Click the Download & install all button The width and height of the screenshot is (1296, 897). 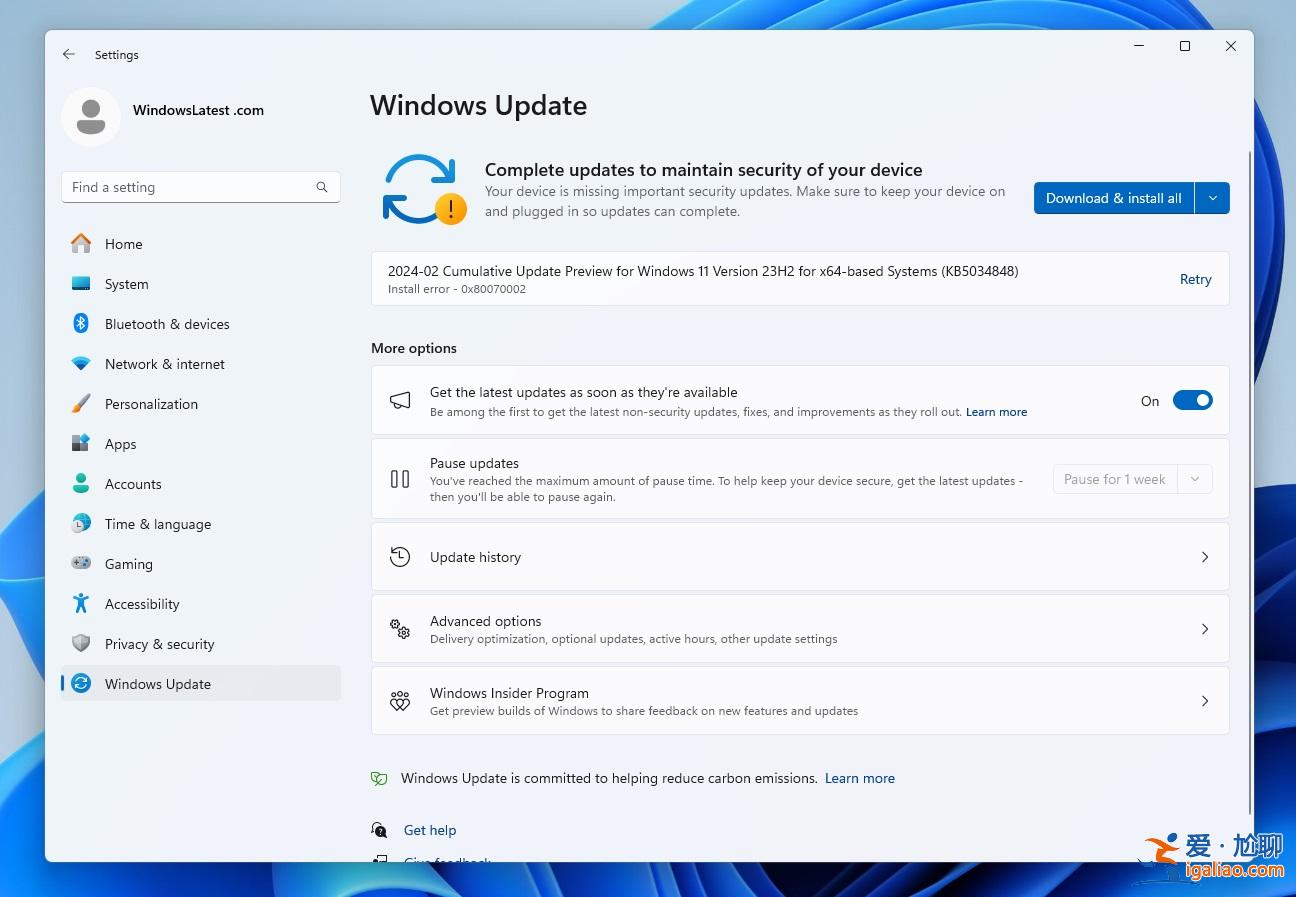pos(1113,198)
